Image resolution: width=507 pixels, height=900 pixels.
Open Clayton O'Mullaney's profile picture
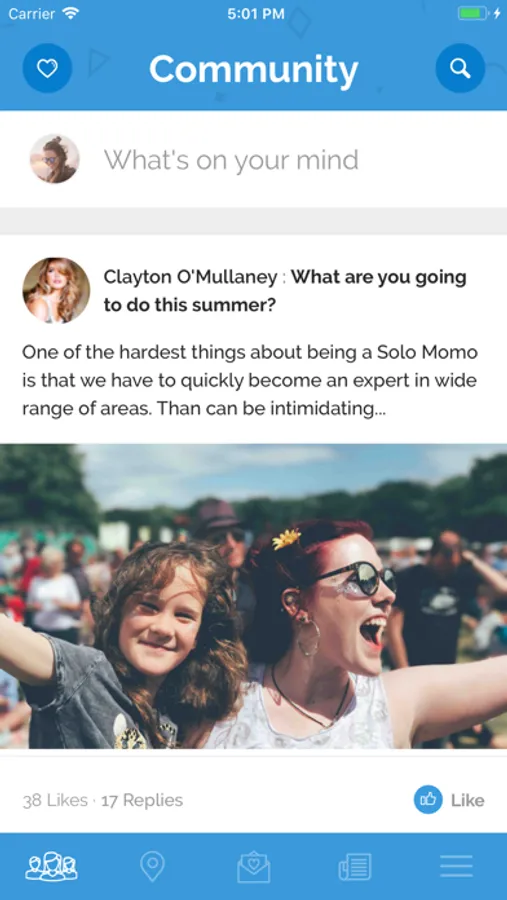tap(56, 290)
